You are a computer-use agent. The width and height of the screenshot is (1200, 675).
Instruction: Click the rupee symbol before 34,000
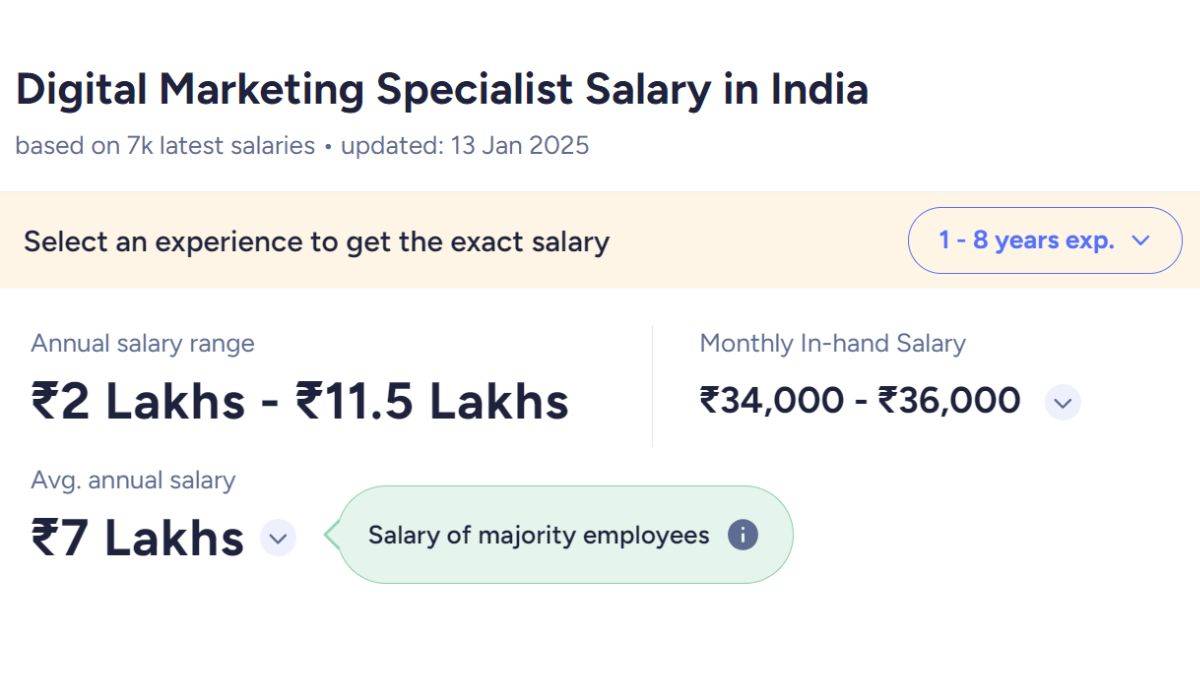click(x=709, y=401)
